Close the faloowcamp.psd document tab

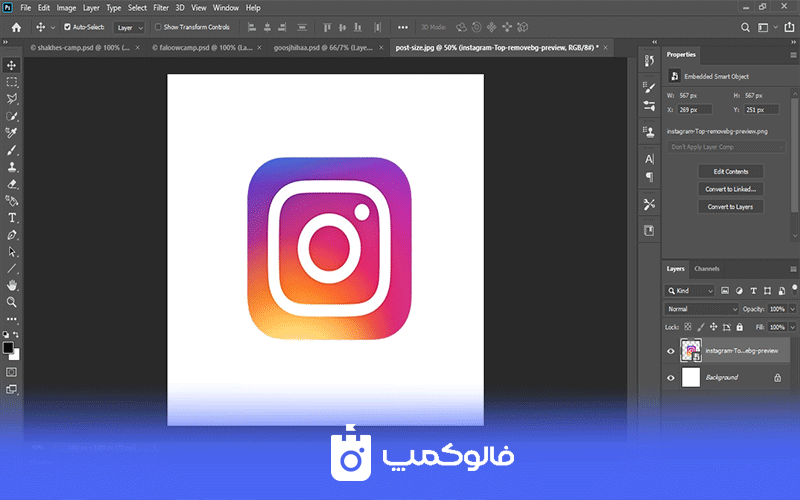pos(259,47)
